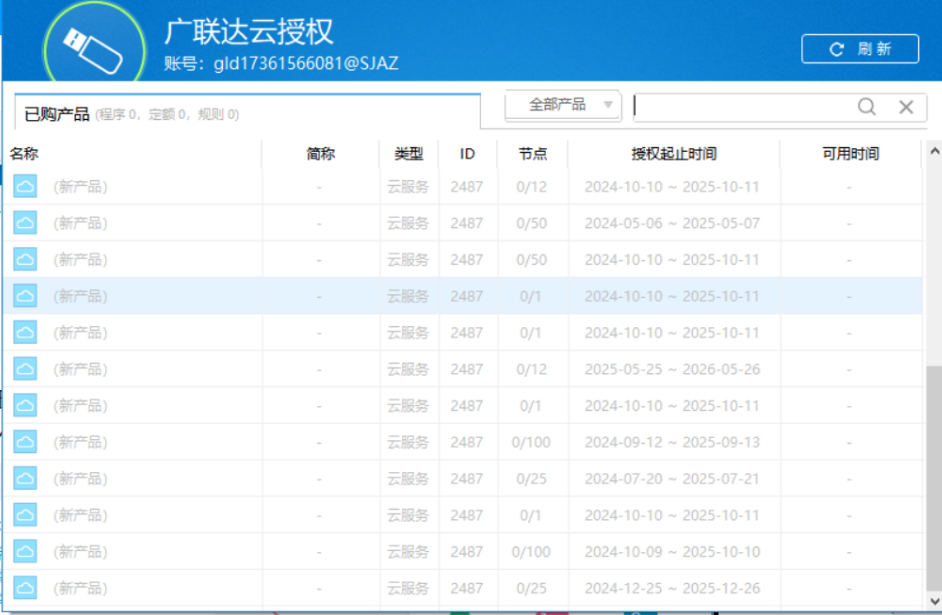This screenshot has height=615, width=942.
Task: Click cloud icon of row starting 2024-12-25
Action: (25, 588)
